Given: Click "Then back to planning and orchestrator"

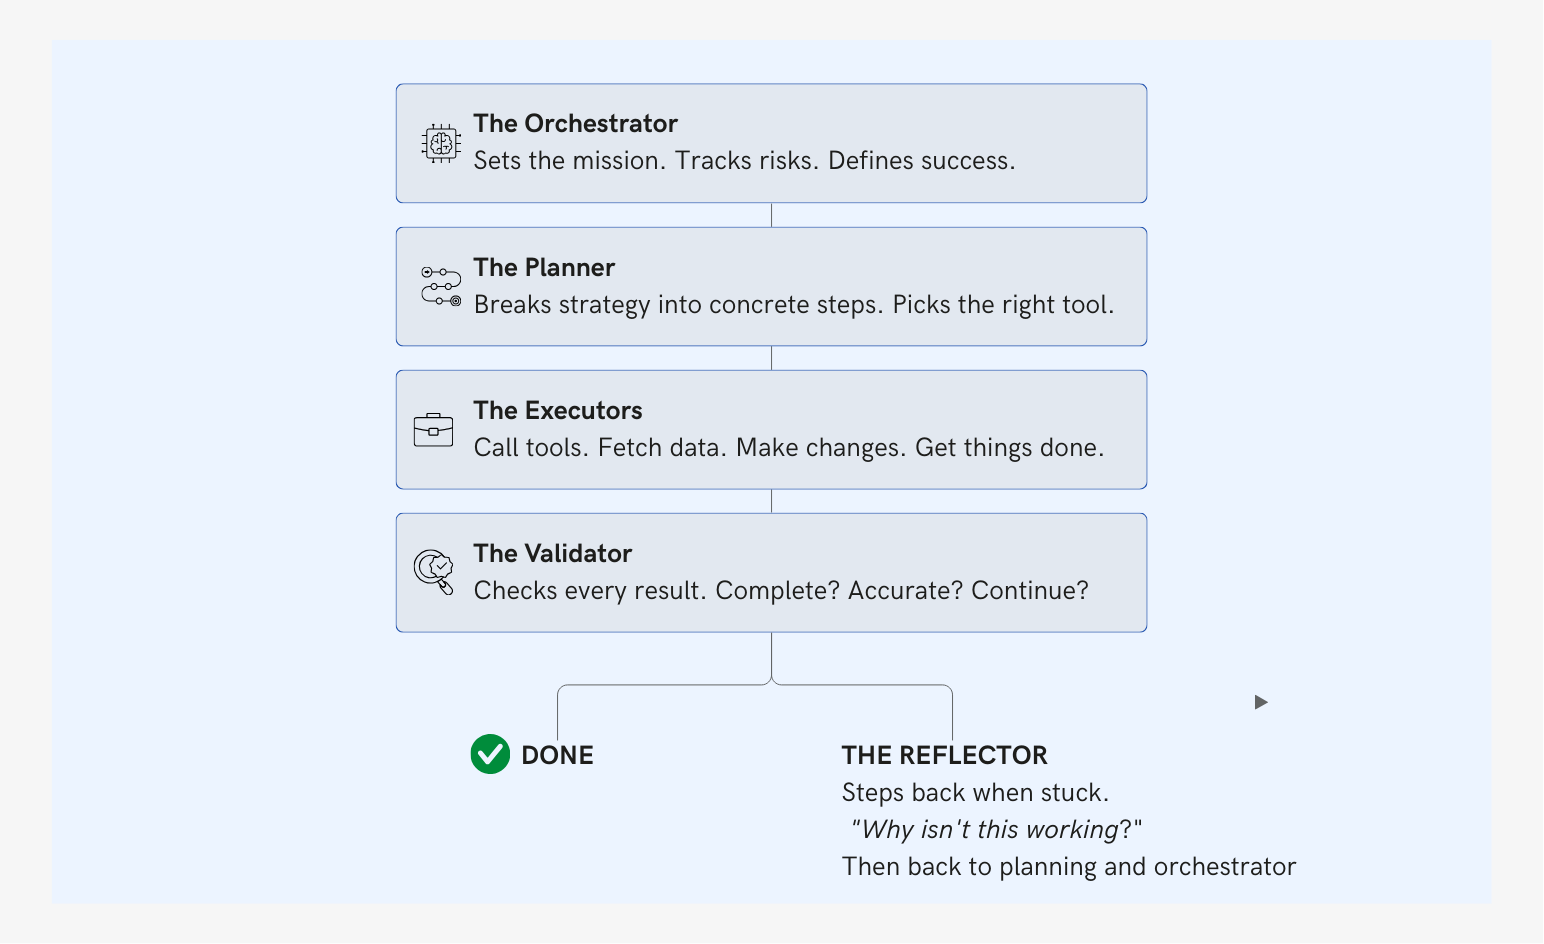Looking at the screenshot, I should pos(1068,867).
